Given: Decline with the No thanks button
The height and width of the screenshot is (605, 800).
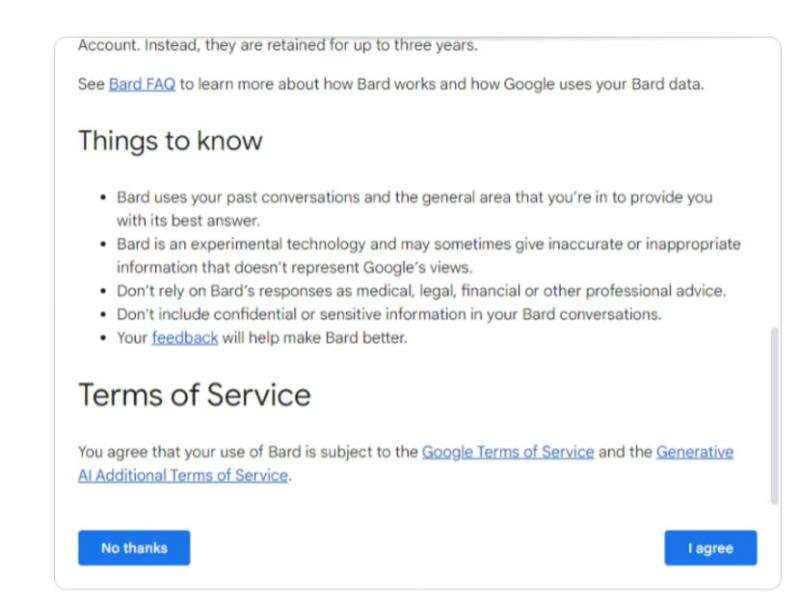Looking at the screenshot, I should pyautogui.click(x=134, y=548).
